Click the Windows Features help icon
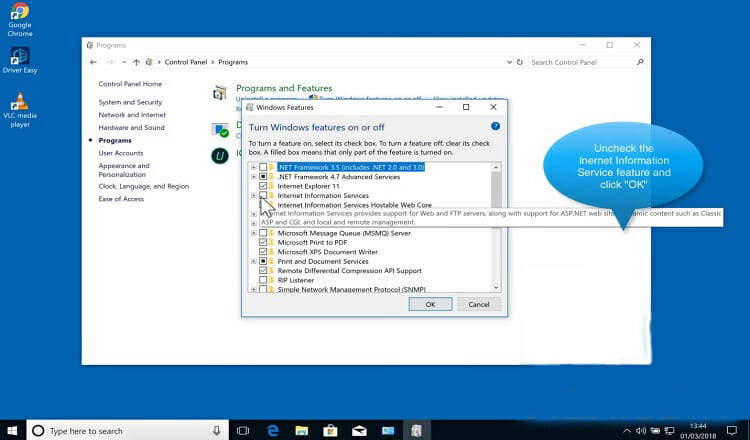The width and height of the screenshot is (750, 440). [x=495, y=126]
